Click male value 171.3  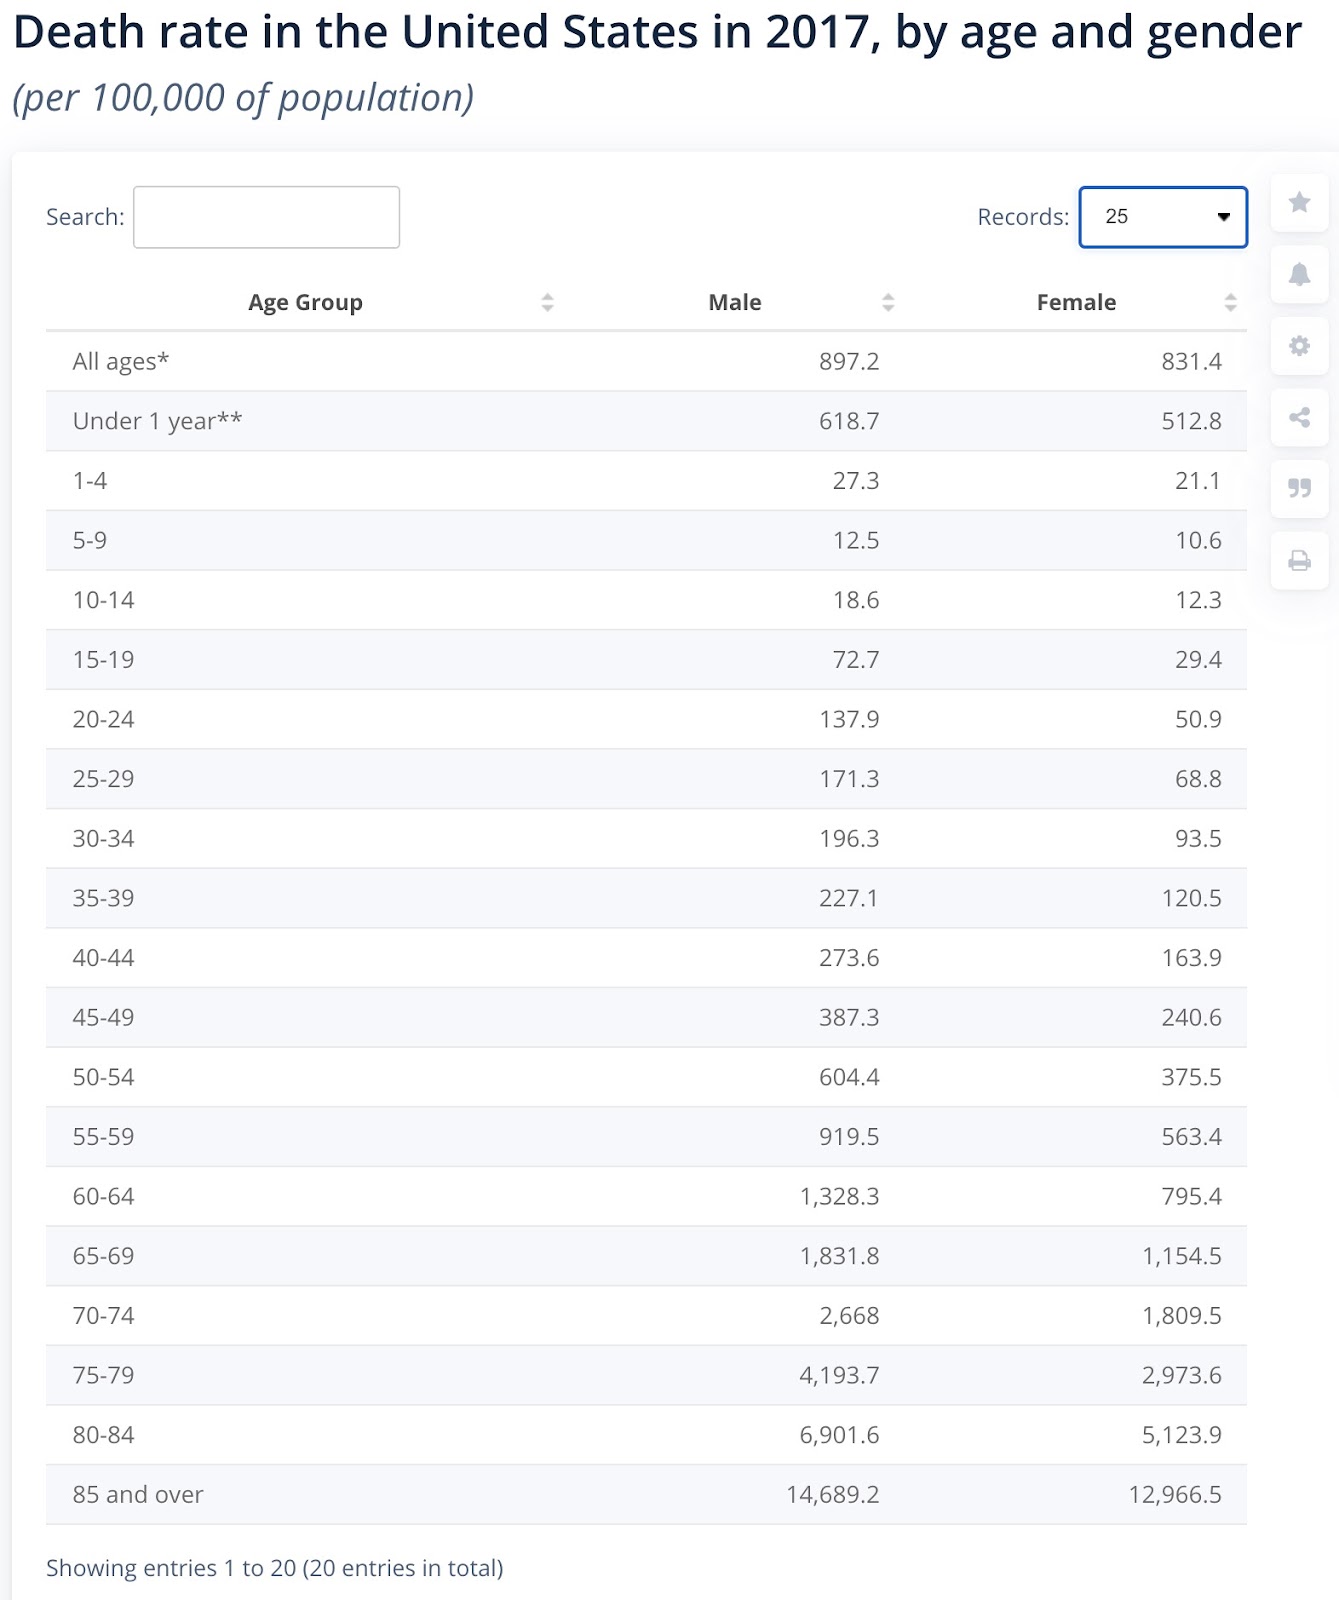(x=849, y=779)
